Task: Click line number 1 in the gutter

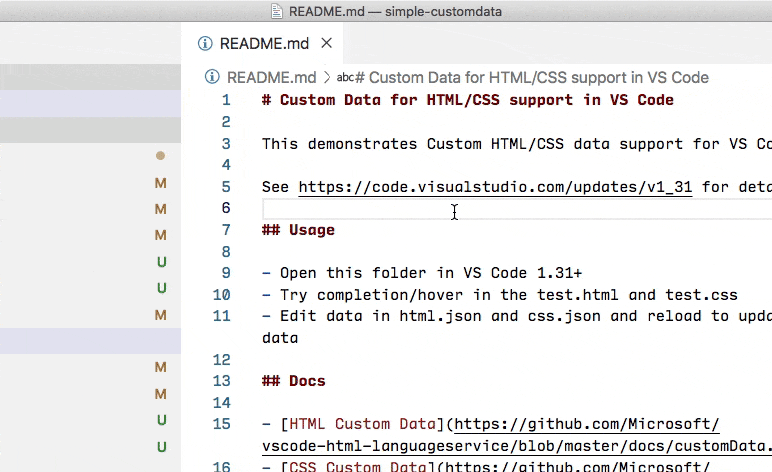Action: point(226,100)
